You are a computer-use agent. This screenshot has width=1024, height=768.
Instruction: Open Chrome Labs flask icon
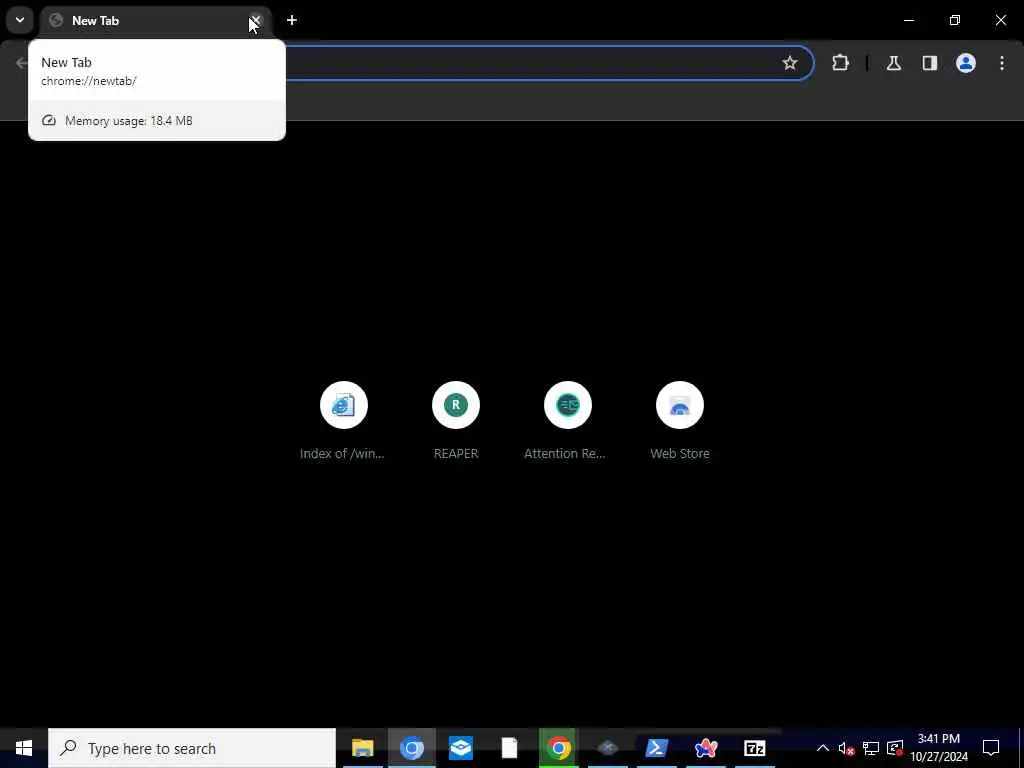pos(894,63)
